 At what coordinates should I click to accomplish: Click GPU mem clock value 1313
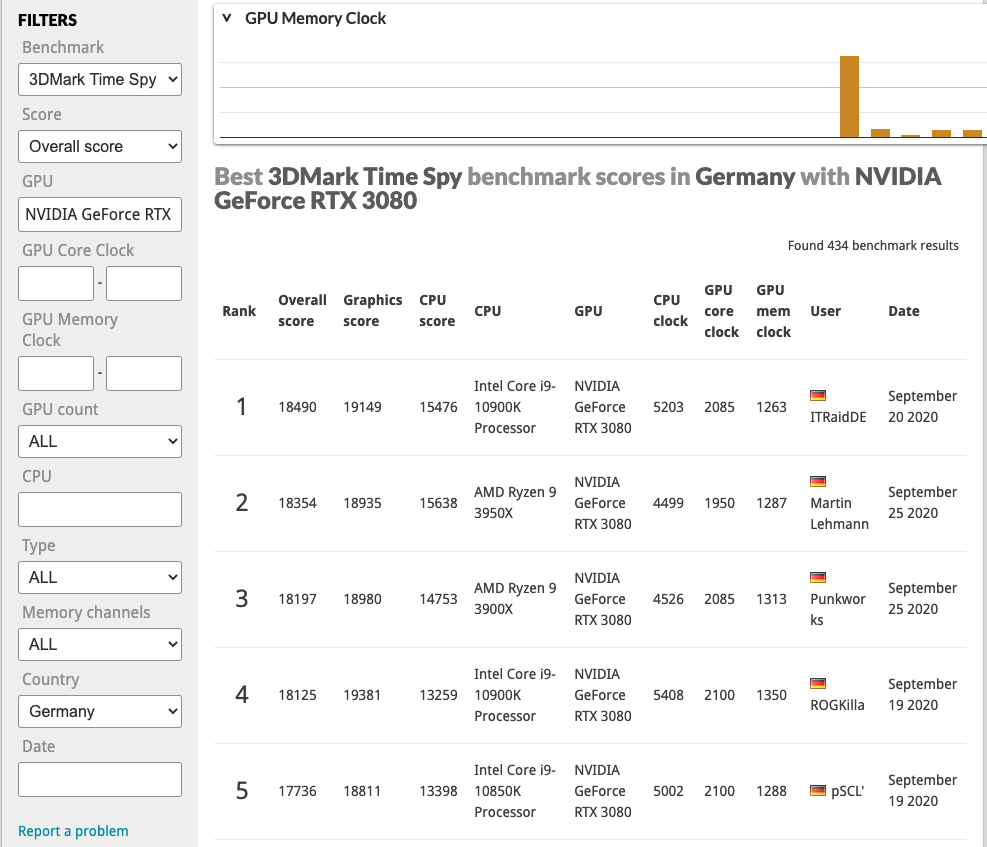pyautogui.click(x=771, y=599)
